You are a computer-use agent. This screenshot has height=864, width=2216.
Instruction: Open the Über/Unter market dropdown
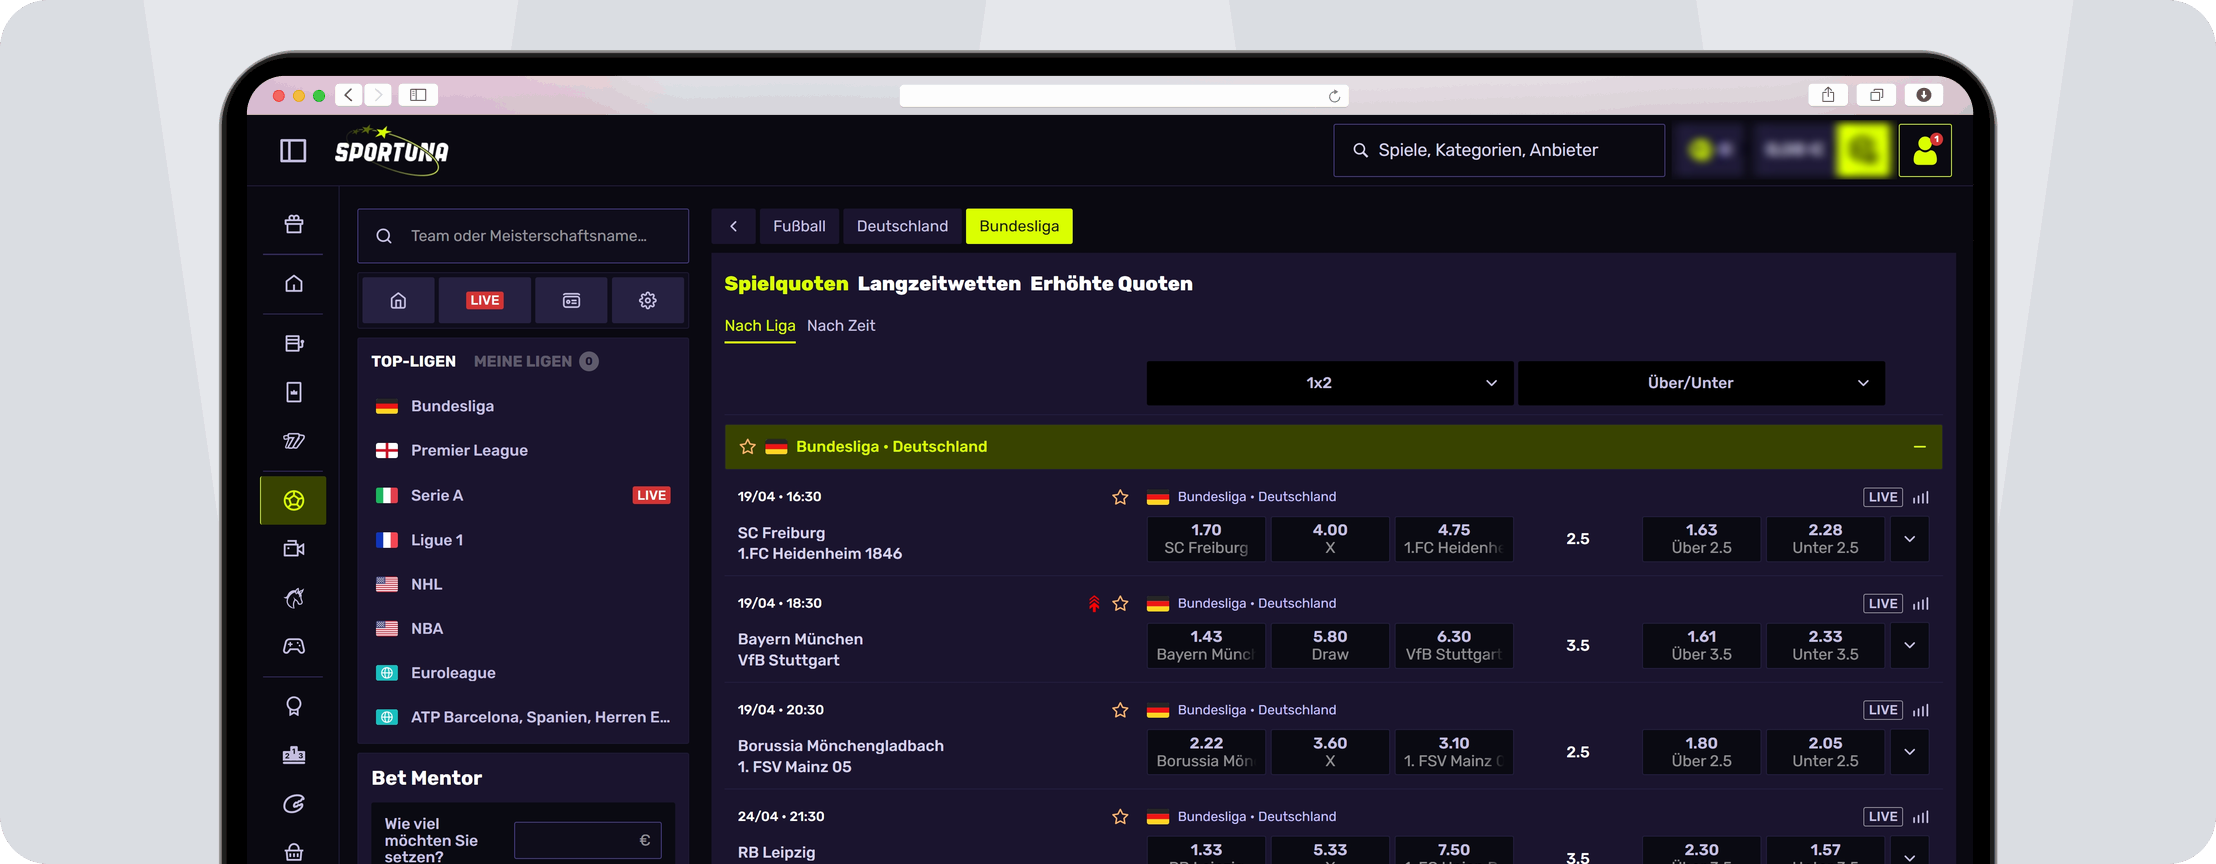[1701, 383]
